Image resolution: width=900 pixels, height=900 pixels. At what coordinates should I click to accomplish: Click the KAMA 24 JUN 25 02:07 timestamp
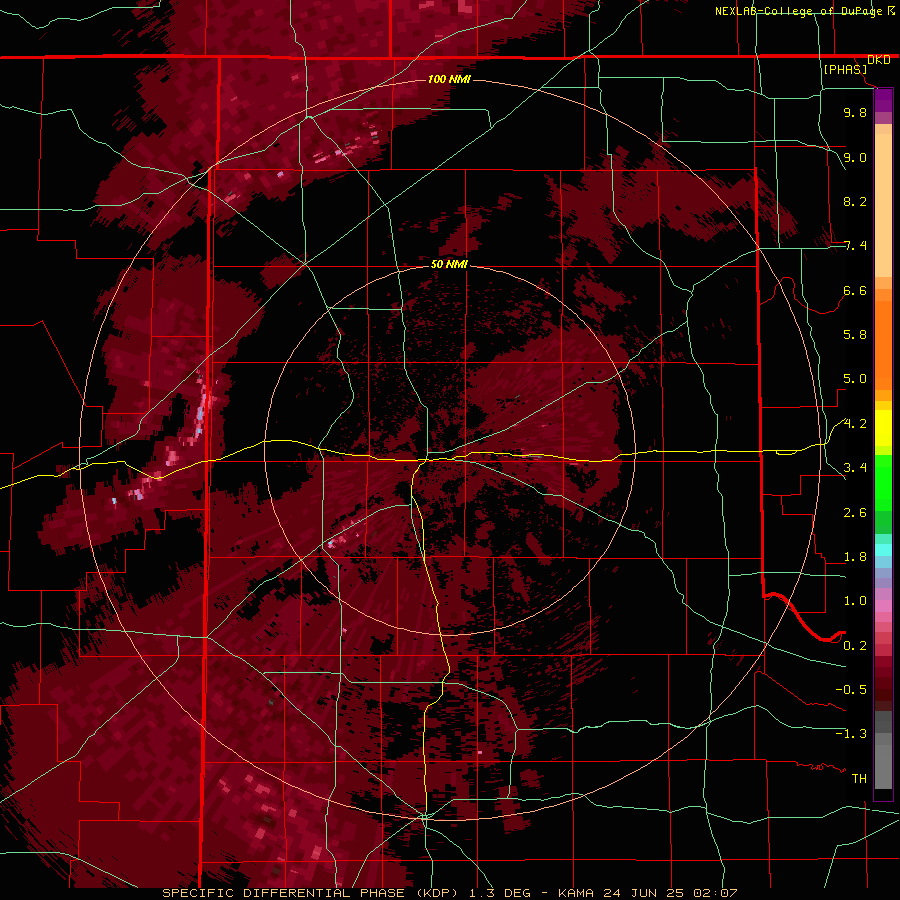(647, 893)
